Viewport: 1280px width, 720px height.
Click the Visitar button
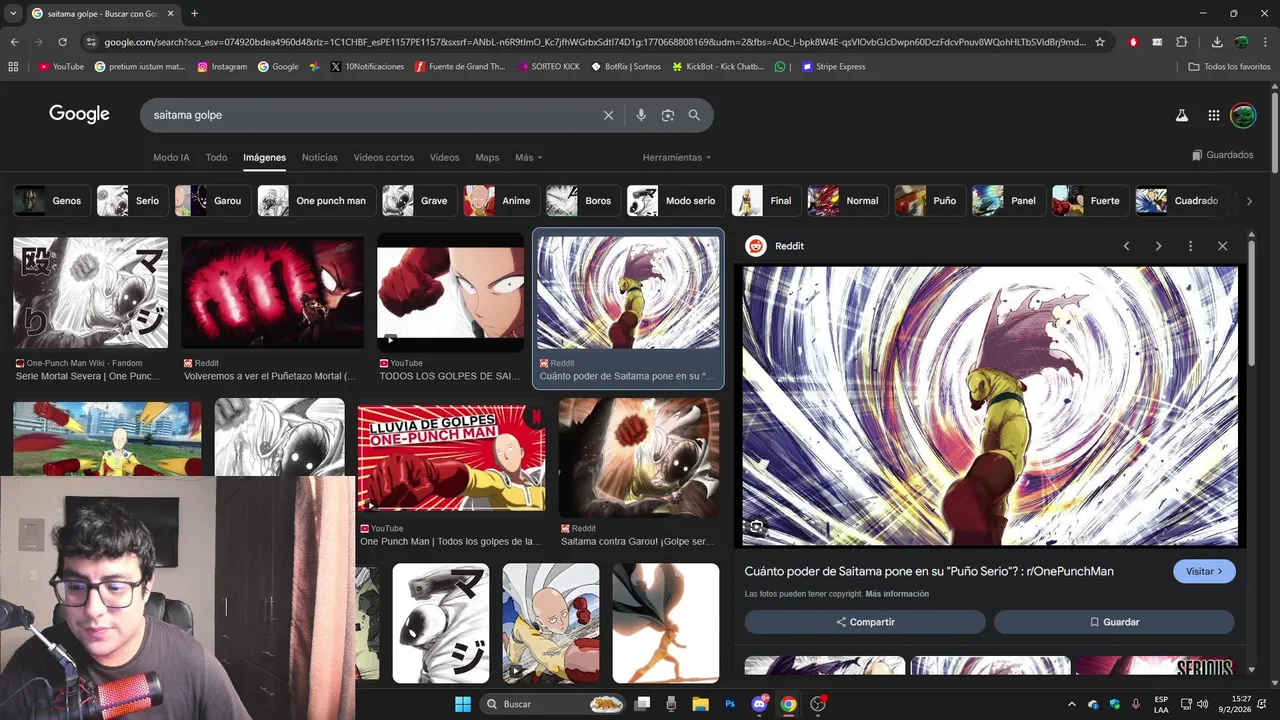click(x=1204, y=571)
